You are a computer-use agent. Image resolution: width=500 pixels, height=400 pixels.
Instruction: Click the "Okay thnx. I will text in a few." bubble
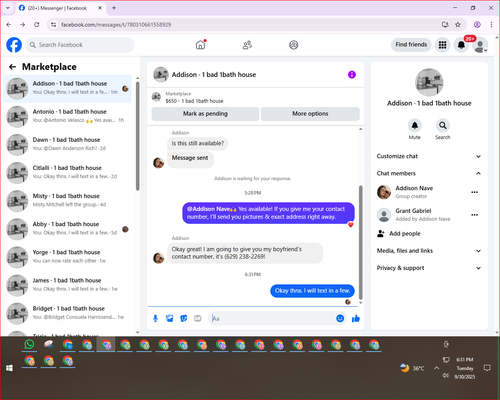(312, 291)
